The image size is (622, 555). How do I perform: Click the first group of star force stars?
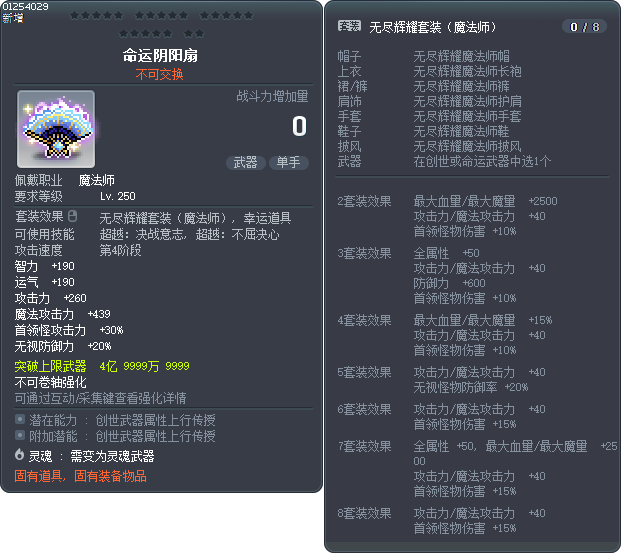96,15
